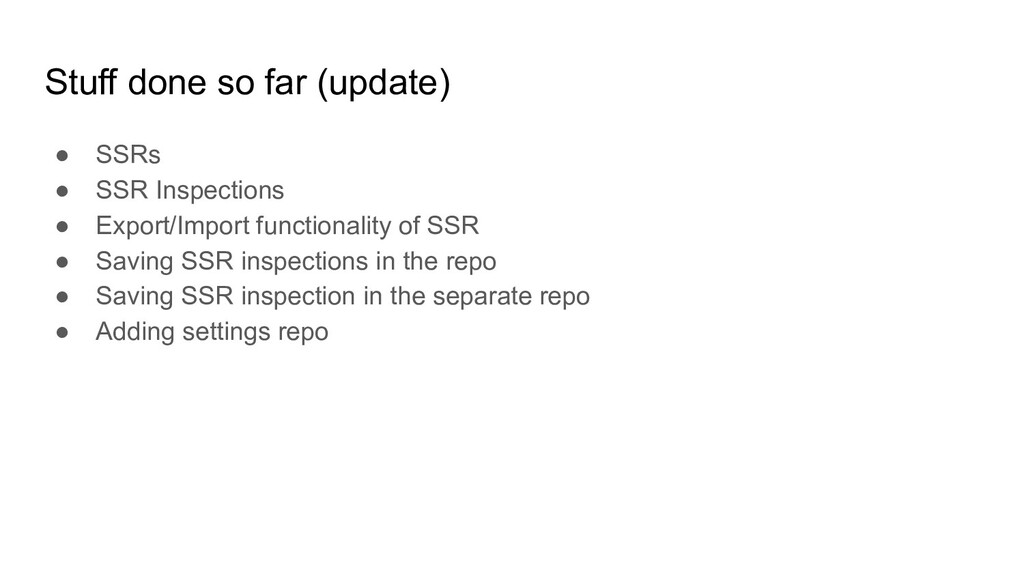Click the bullet dot beside 'SSRs'
Viewport: 1024px width, 576px height.
click(x=63, y=155)
